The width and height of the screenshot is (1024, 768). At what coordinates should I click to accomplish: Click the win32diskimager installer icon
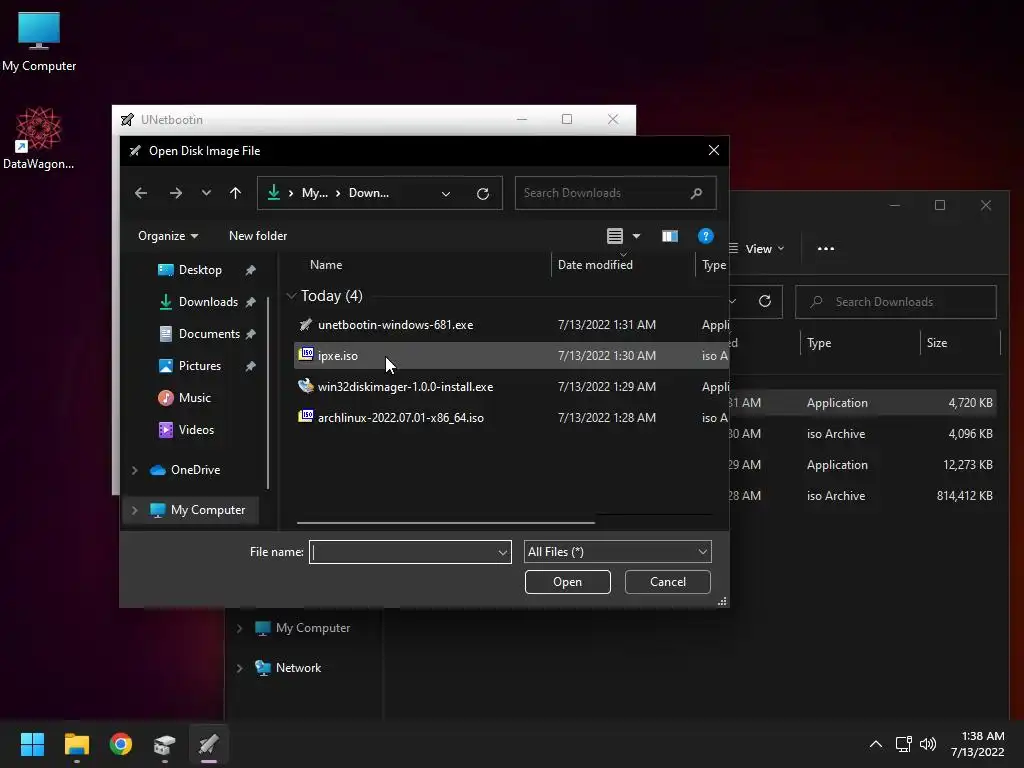point(306,385)
